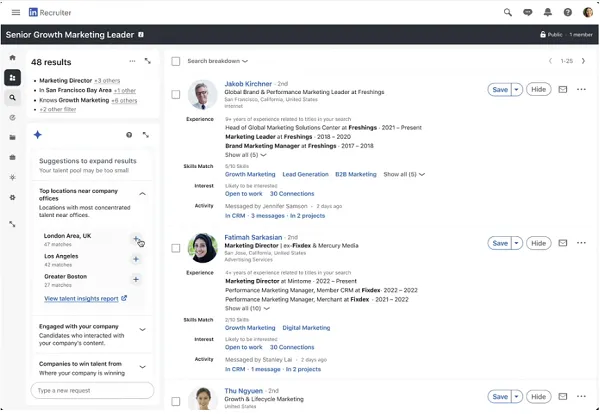
Task: Save Jakob Kirchner to the project
Action: point(500,90)
